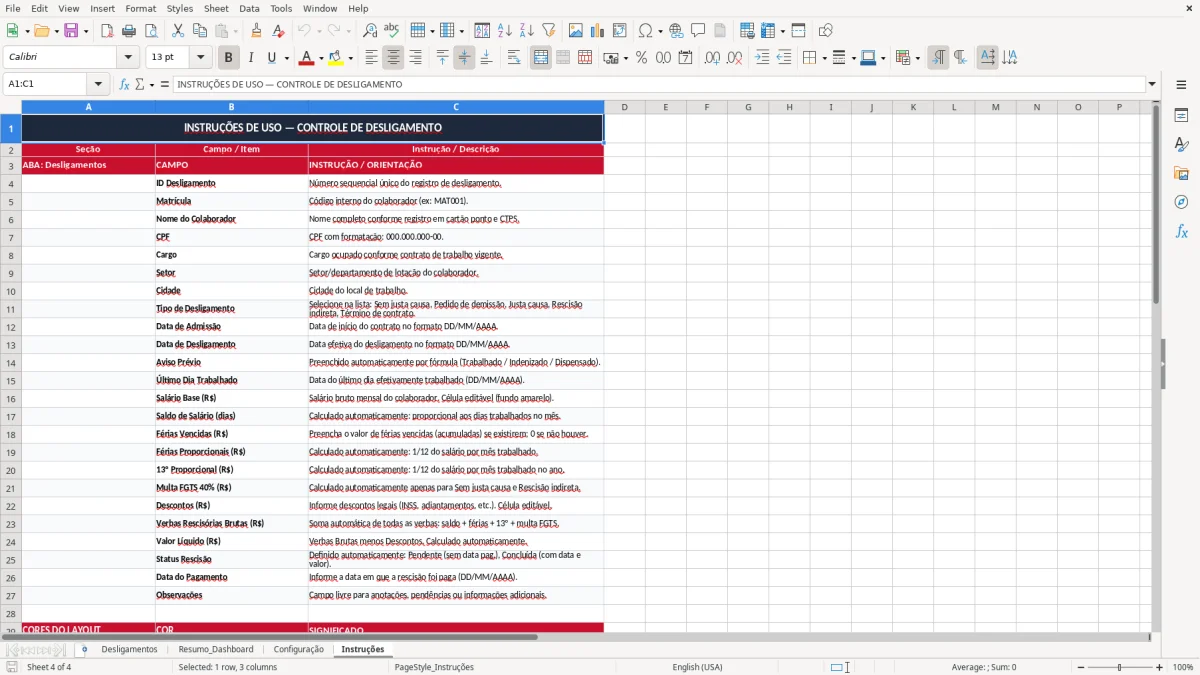The height and width of the screenshot is (675, 1200).
Task: Click zoom in plus button
Action: point(1160,667)
